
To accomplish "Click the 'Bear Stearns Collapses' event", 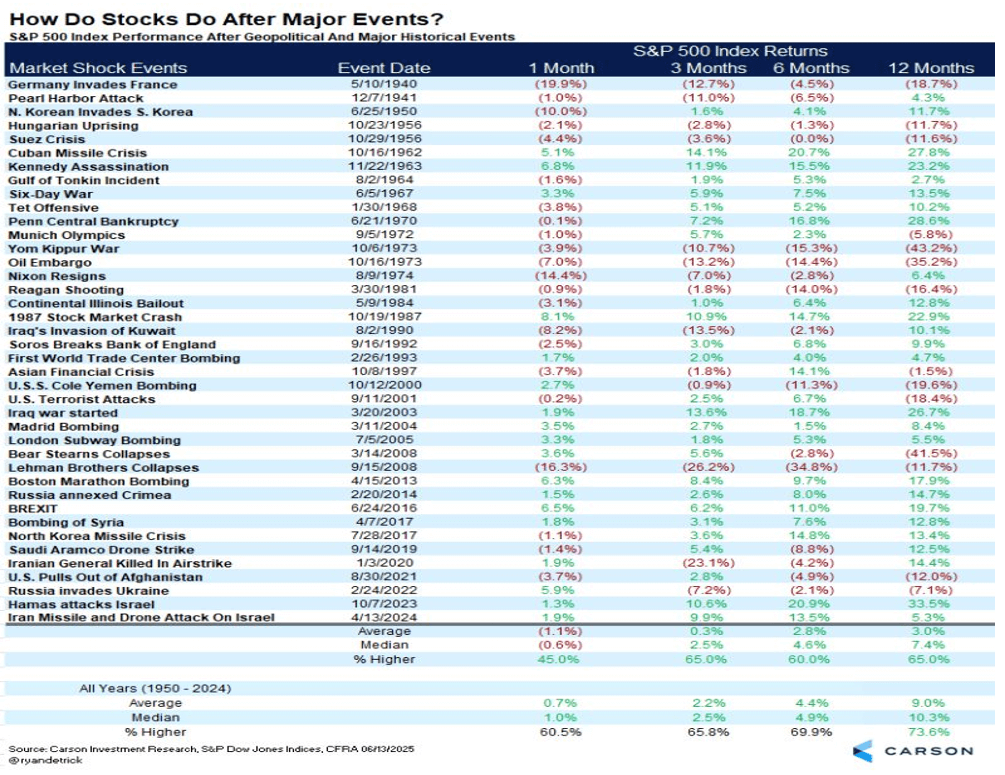I will coord(88,454).
